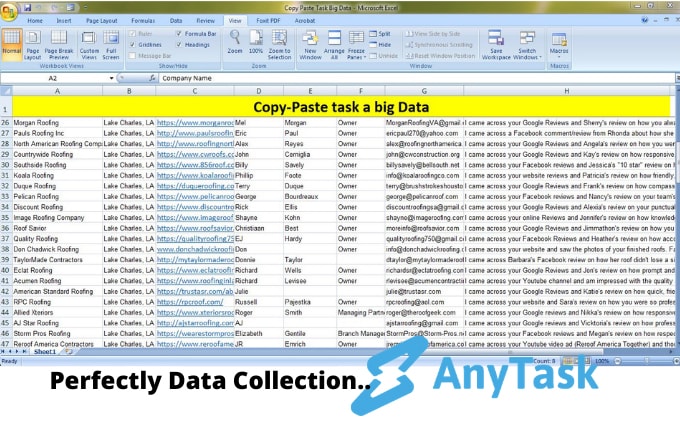The image size is (680, 425).
Task: Click Arrange All windows
Action: 334,45
